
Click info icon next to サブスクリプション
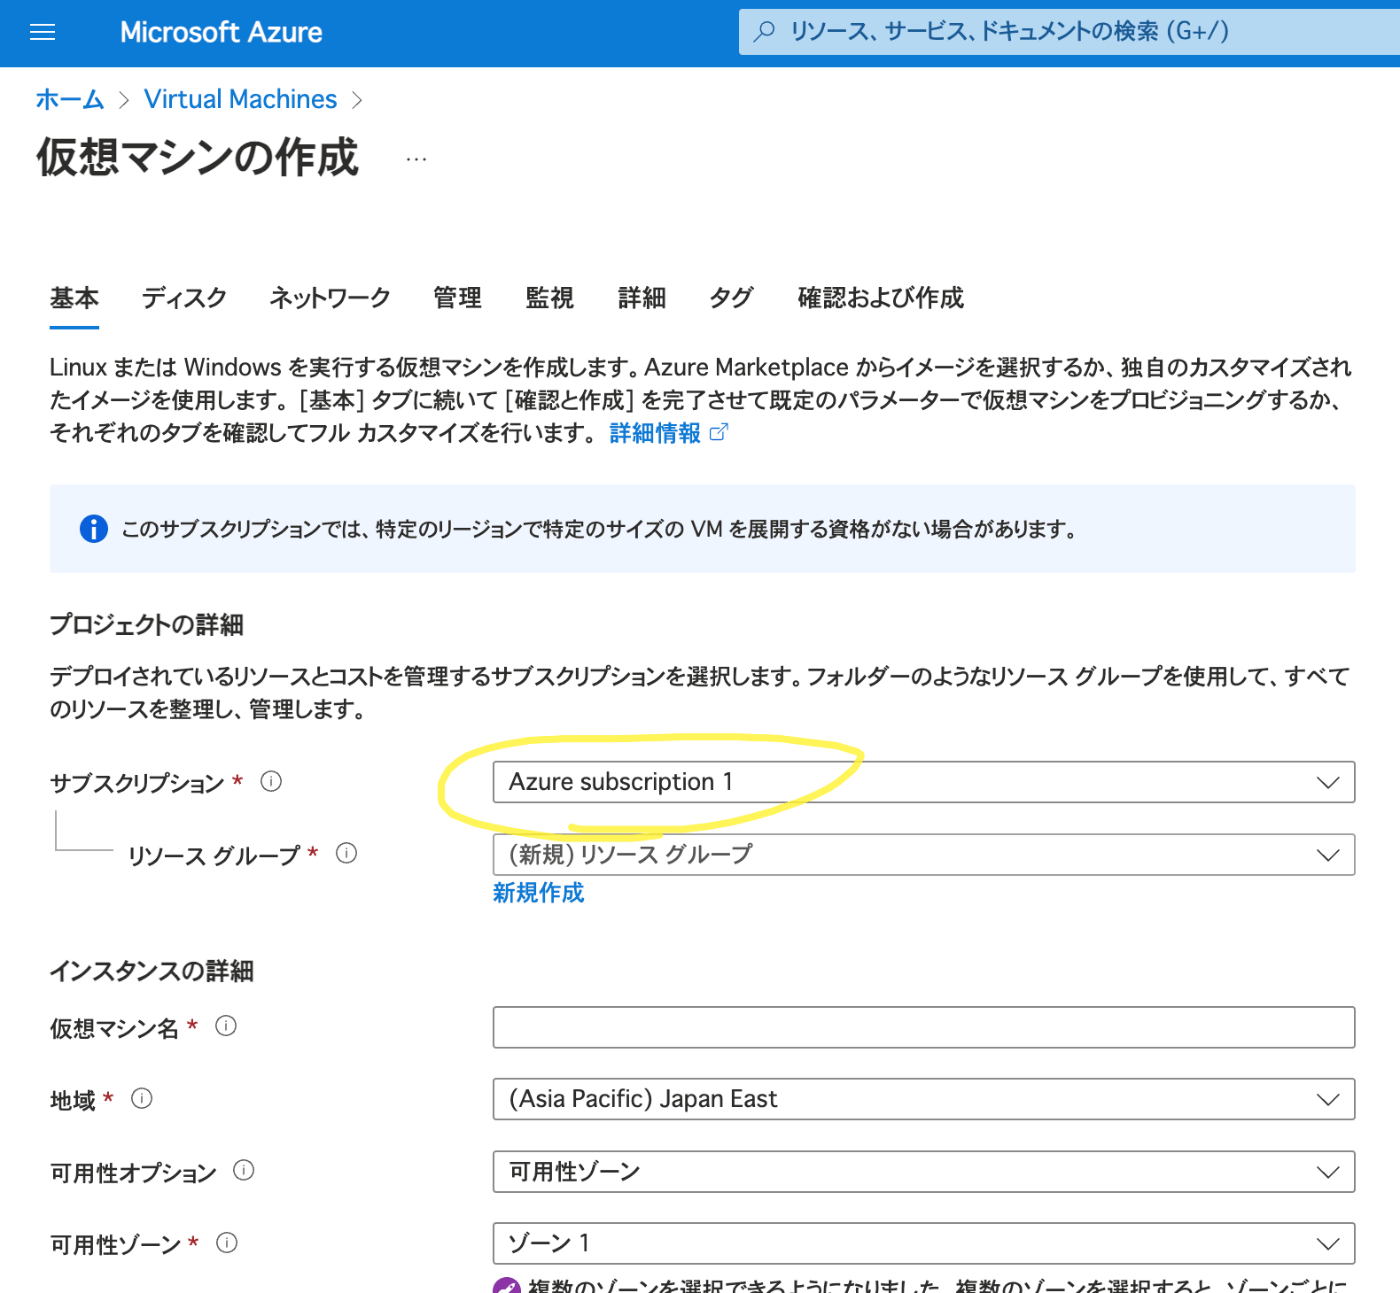tap(271, 782)
